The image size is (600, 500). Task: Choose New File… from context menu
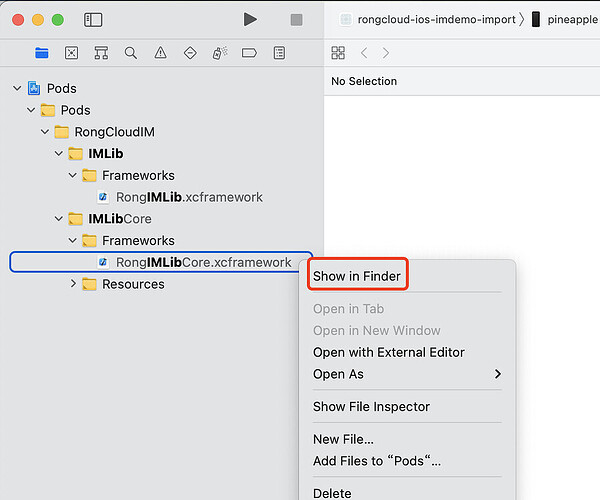coord(343,439)
